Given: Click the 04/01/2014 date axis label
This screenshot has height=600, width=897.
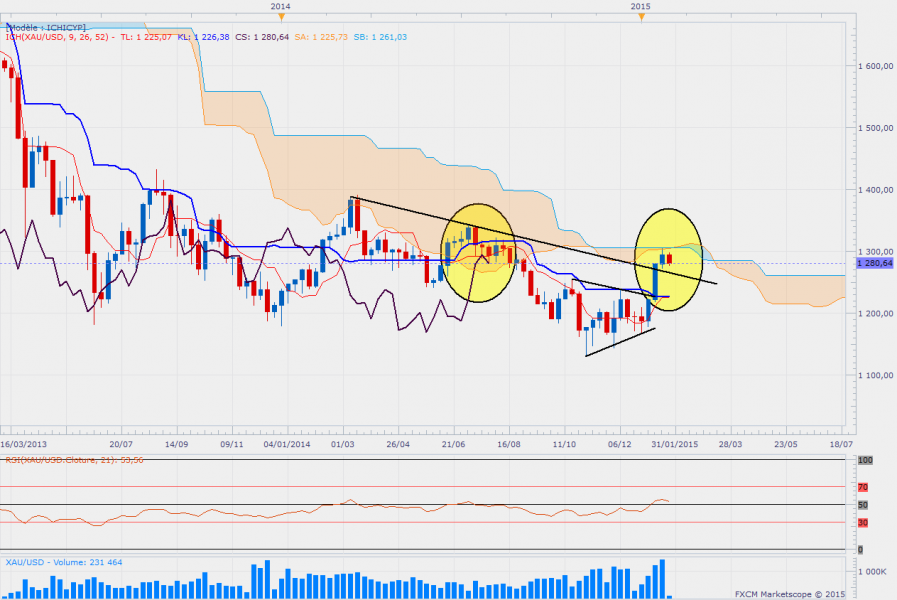Looking at the screenshot, I should [287, 444].
